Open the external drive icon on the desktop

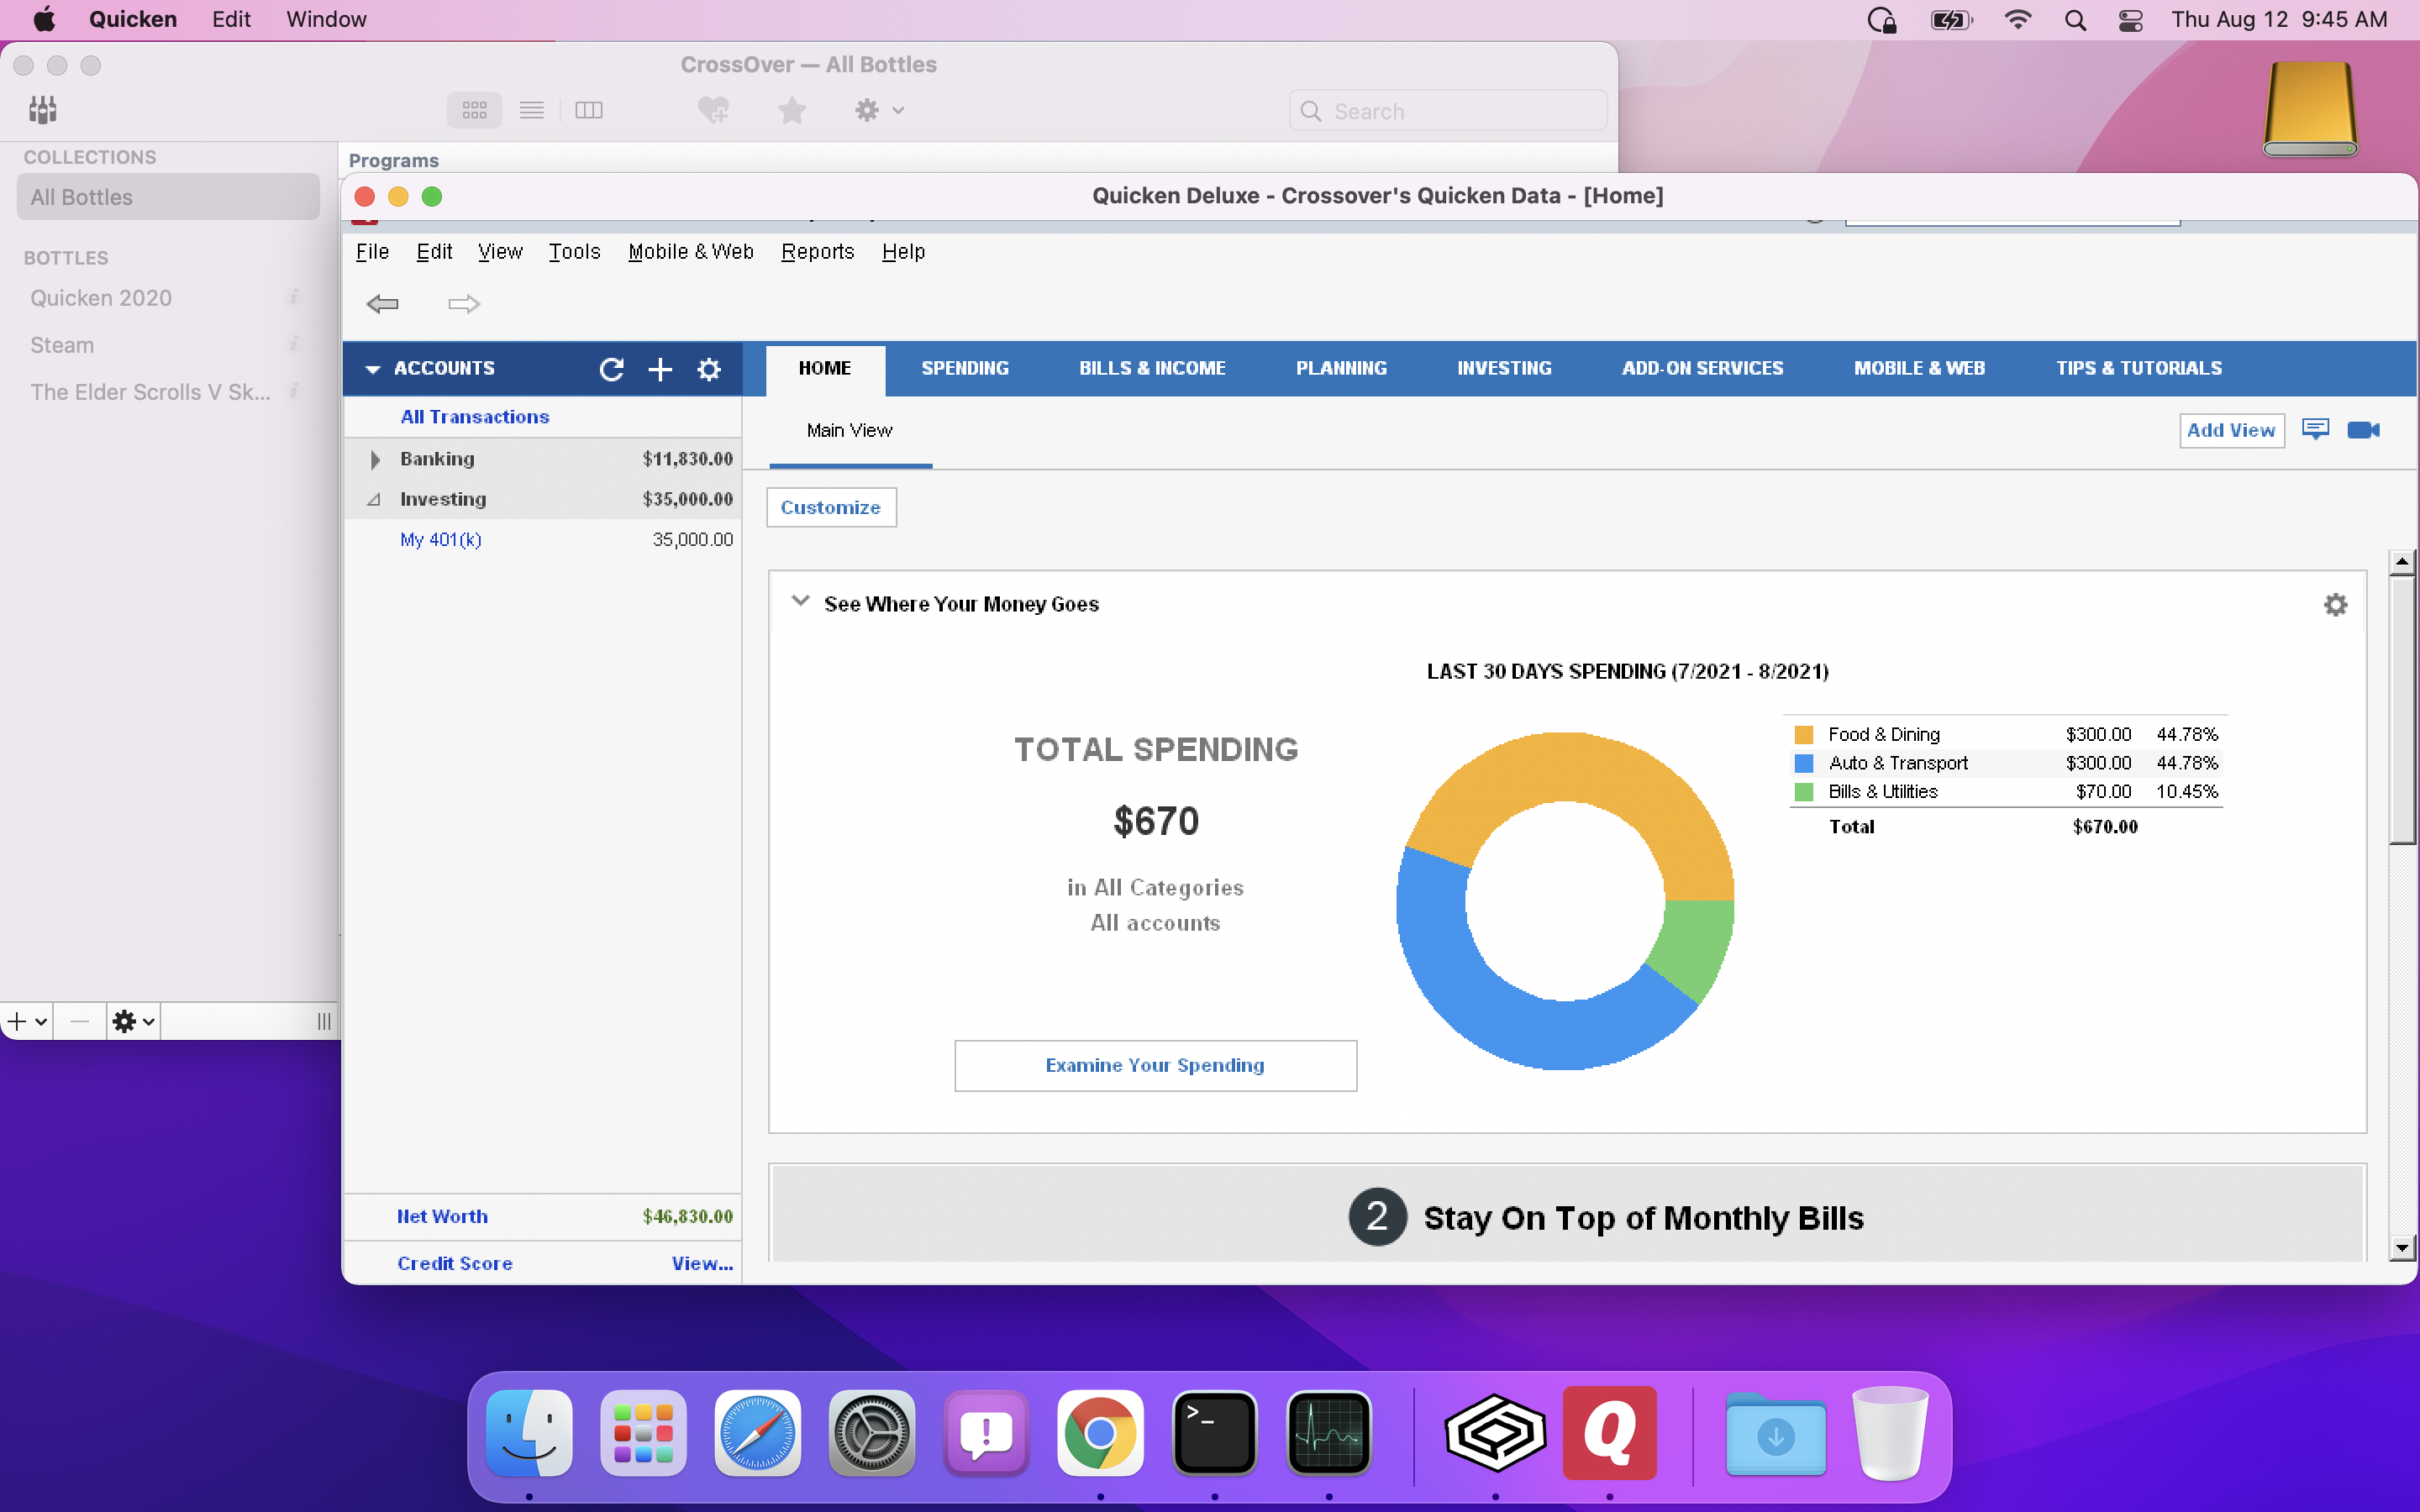tap(2310, 109)
